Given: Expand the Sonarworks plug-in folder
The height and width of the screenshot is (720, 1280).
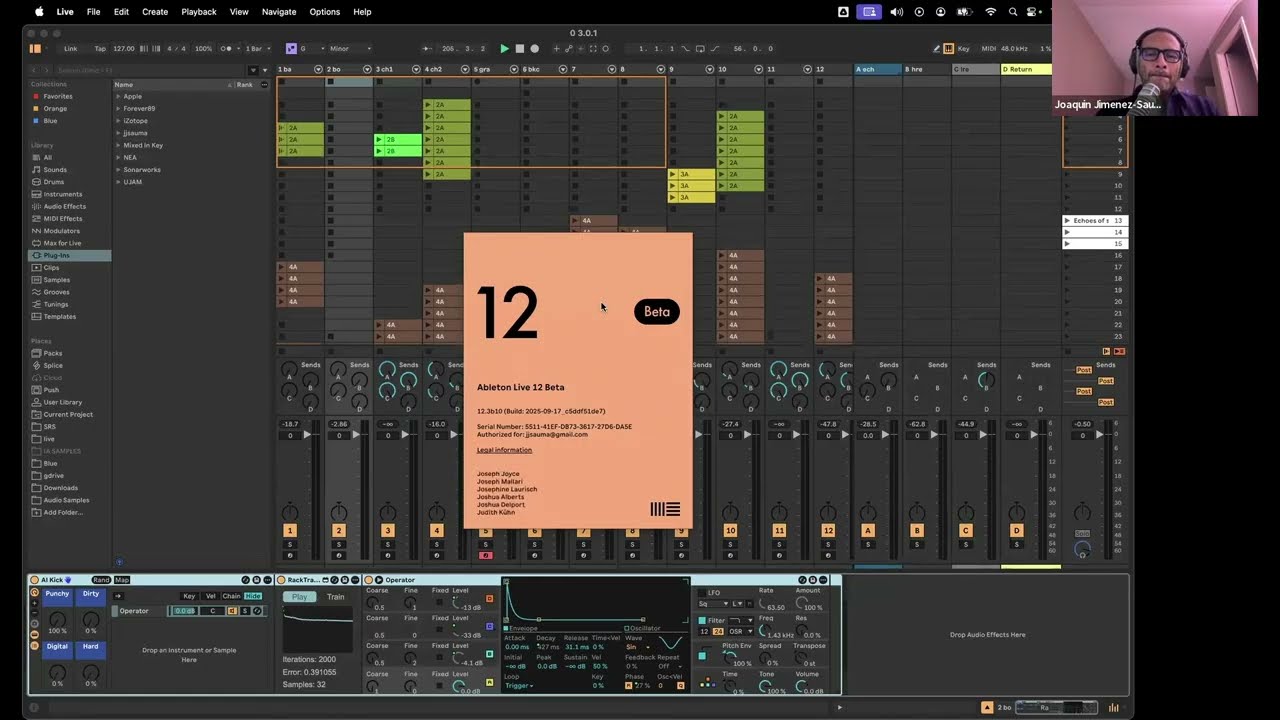Looking at the screenshot, I should 118,169.
